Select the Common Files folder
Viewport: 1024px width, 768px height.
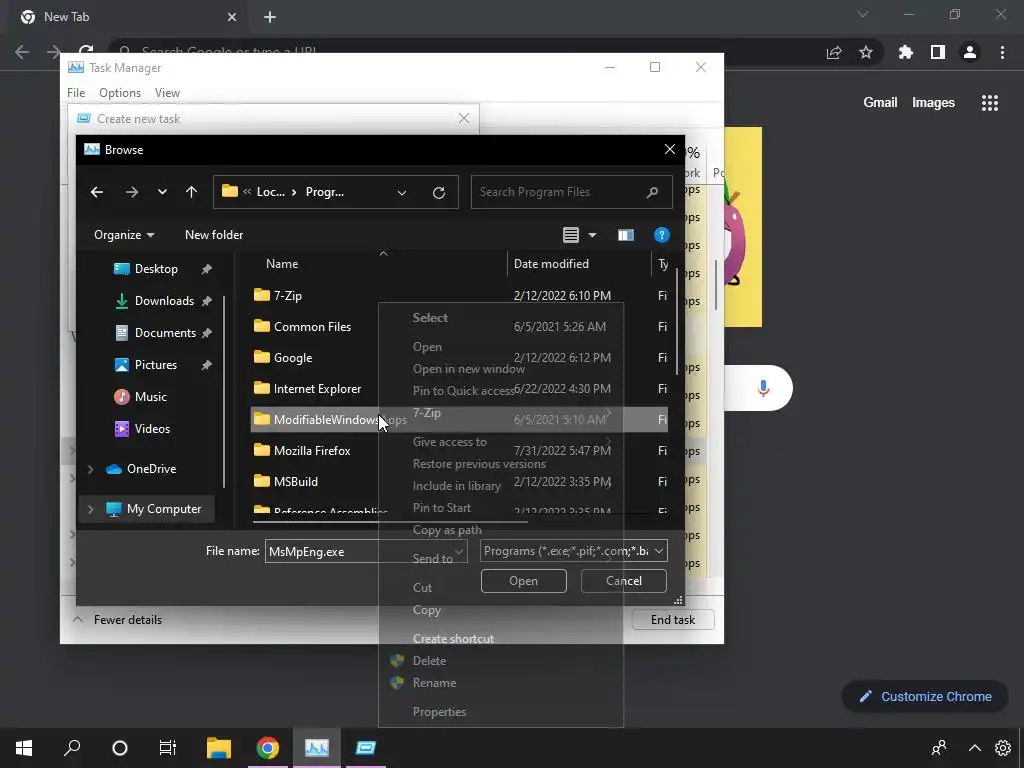click(x=312, y=327)
